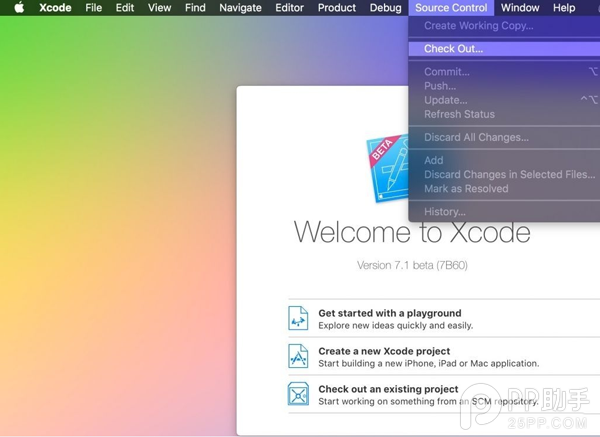Open the Debug menu
The image size is (600, 437).
pyautogui.click(x=385, y=8)
